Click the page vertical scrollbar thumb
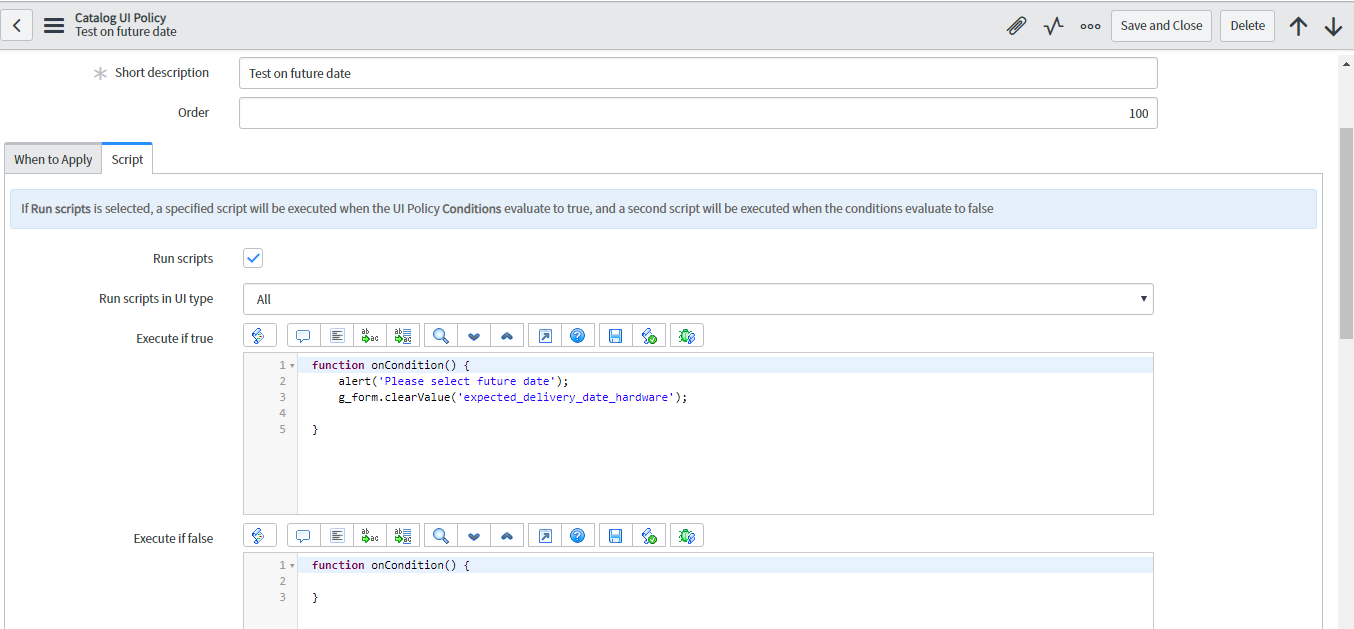This screenshot has width=1354, height=629. (x=1346, y=231)
